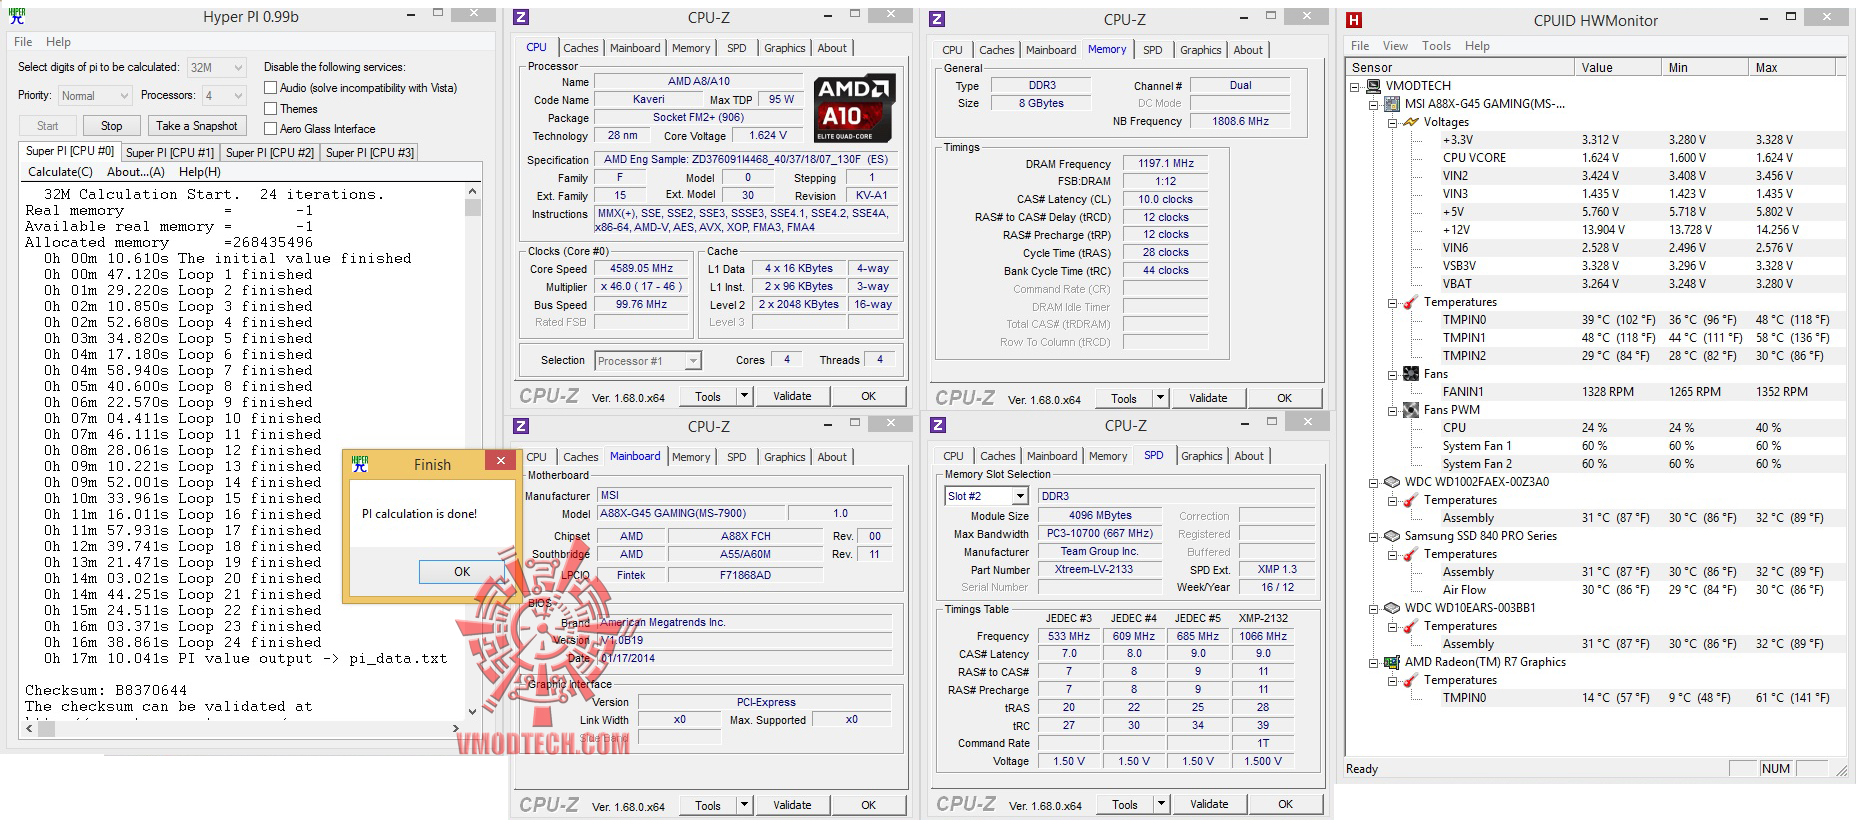
Task: Open the Processors count dropdown
Action: pyautogui.click(x=224, y=96)
